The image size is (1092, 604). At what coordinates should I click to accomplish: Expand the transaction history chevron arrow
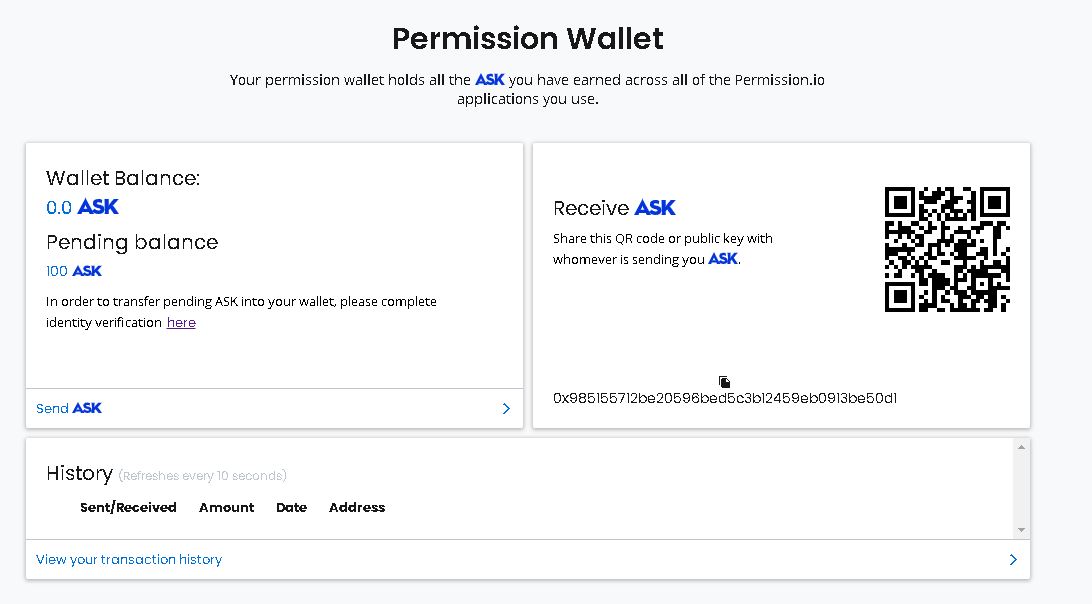tap(1013, 560)
